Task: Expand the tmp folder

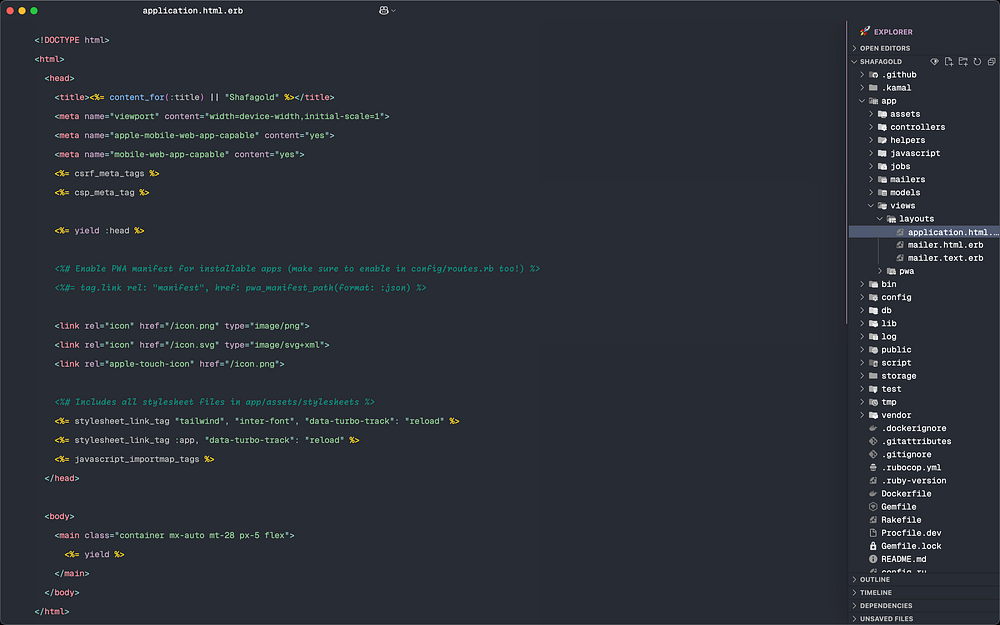Action: click(x=862, y=402)
